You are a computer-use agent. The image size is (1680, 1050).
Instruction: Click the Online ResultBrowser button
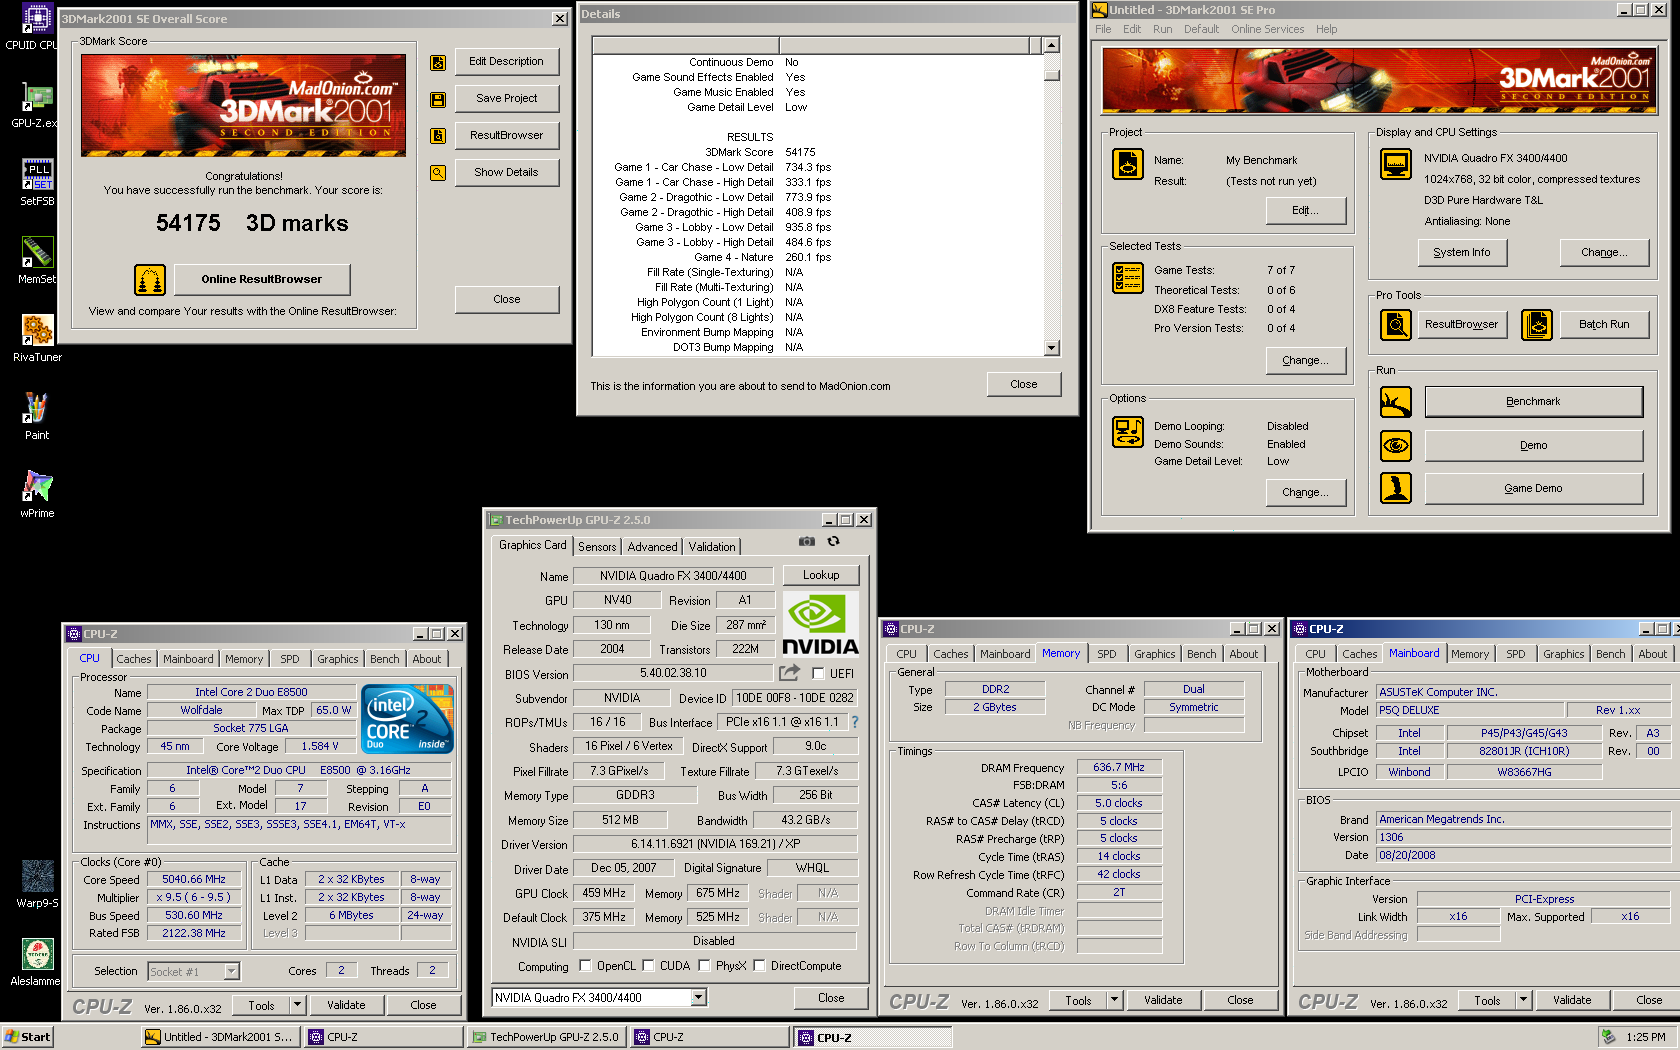262,280
